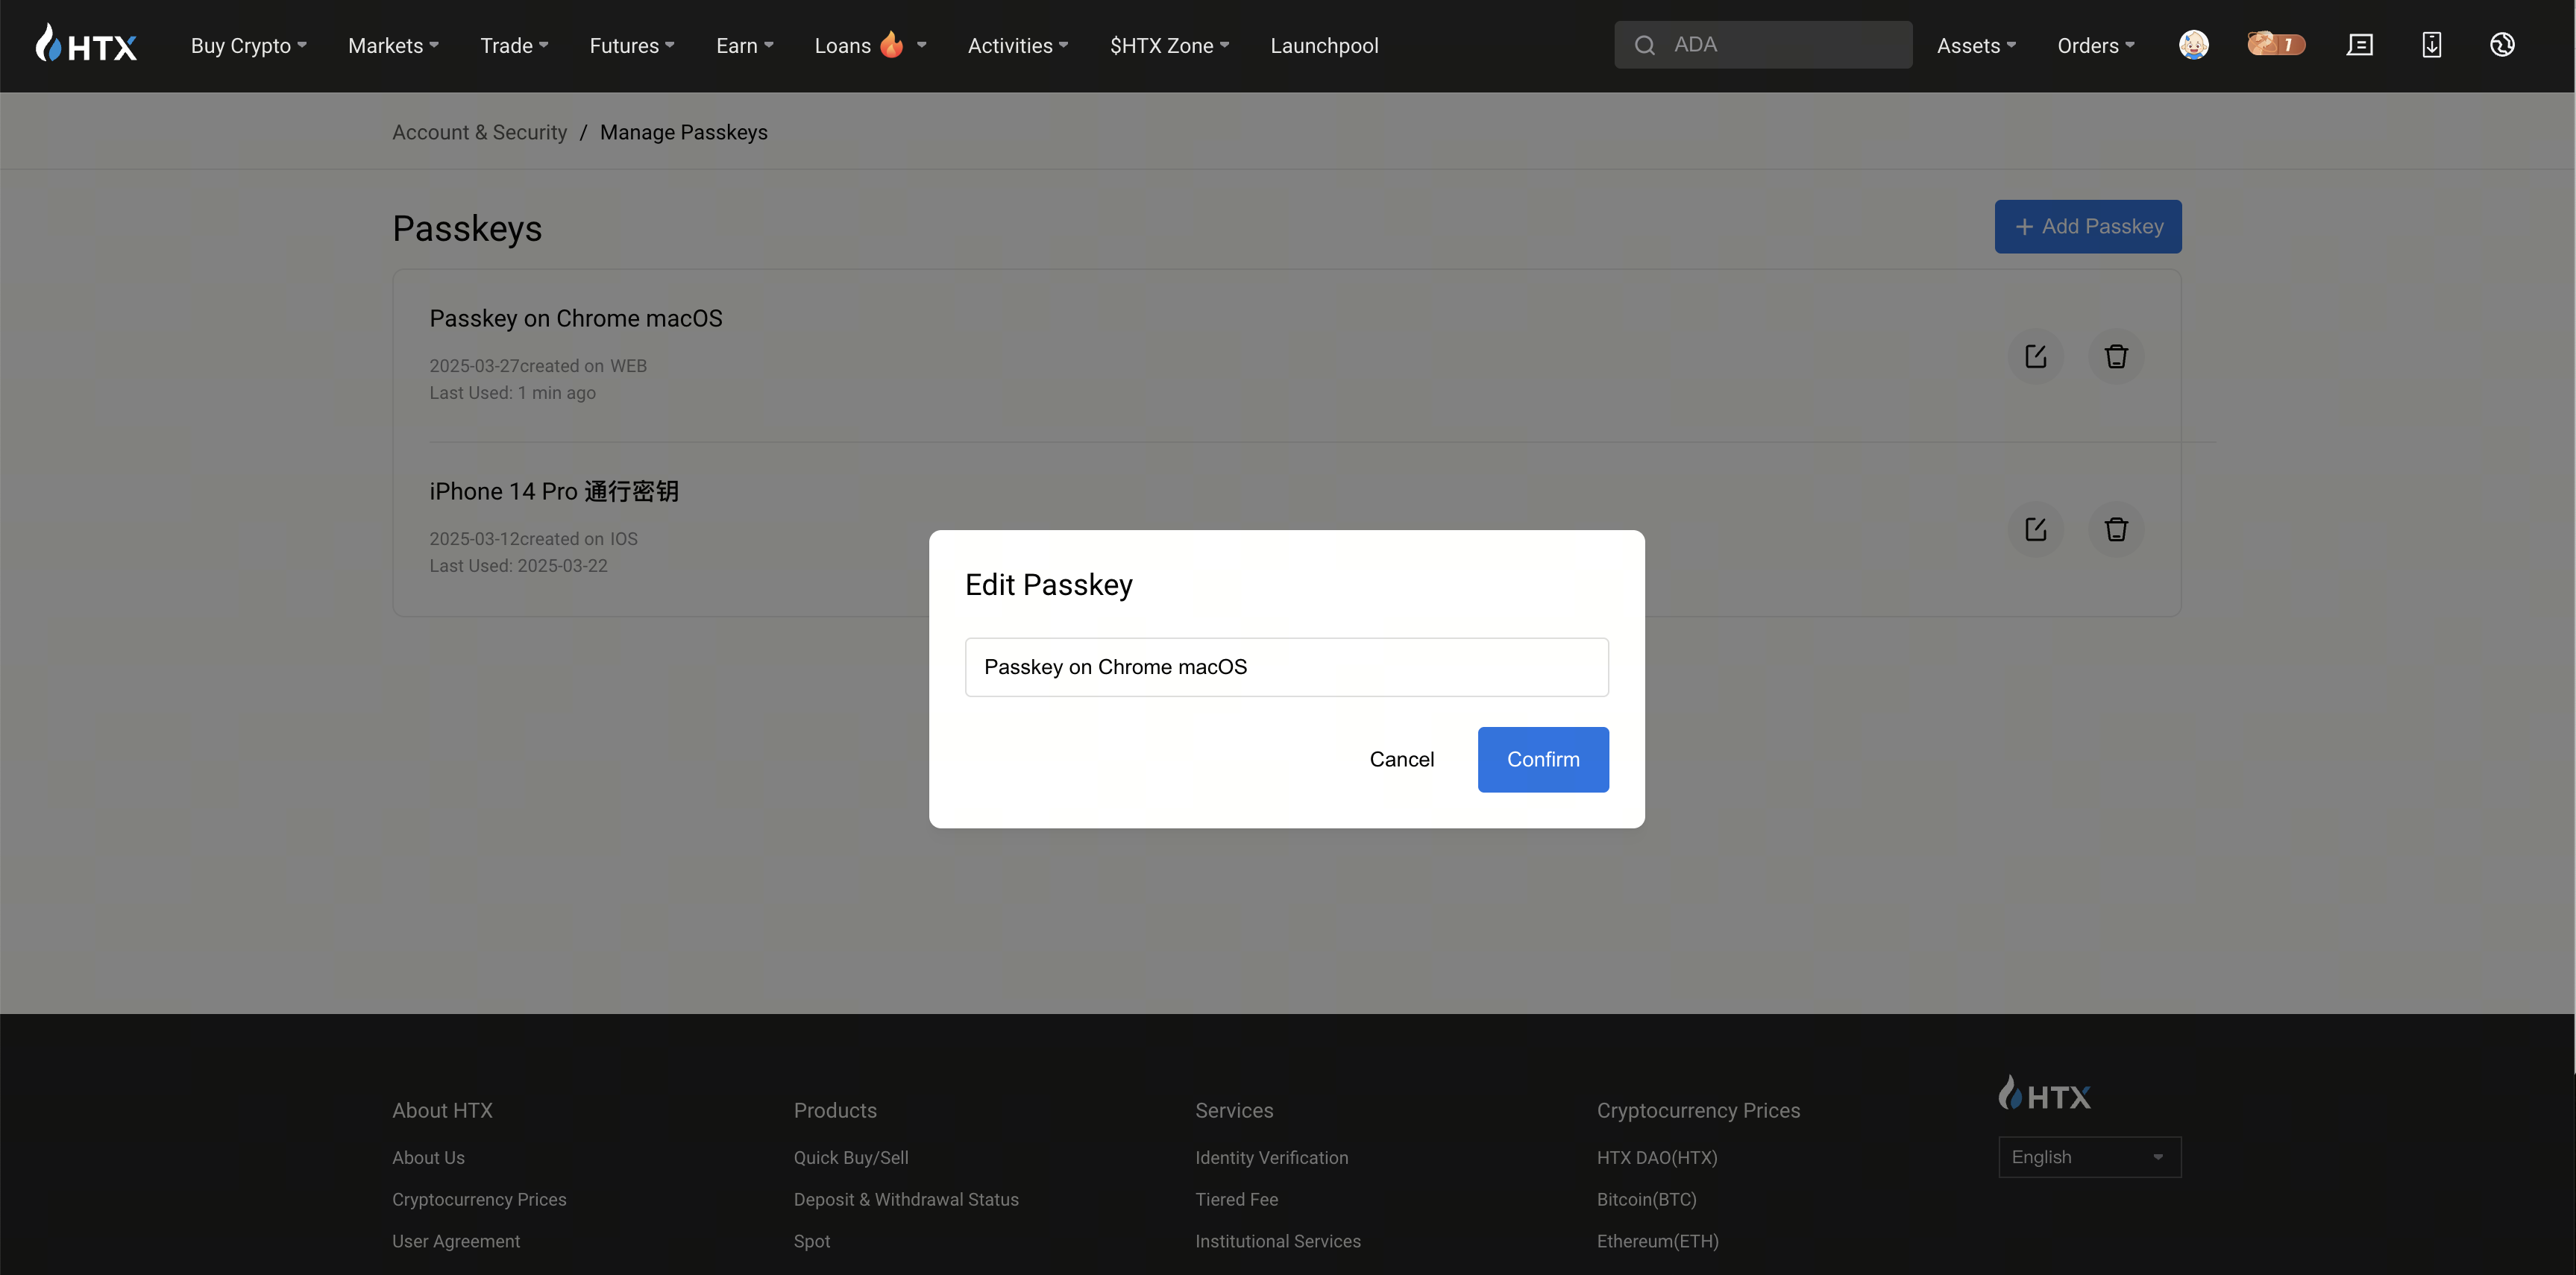2576x1275 pixels.
Task: Click the search magnifier icon
Action: click(1645, 45)
